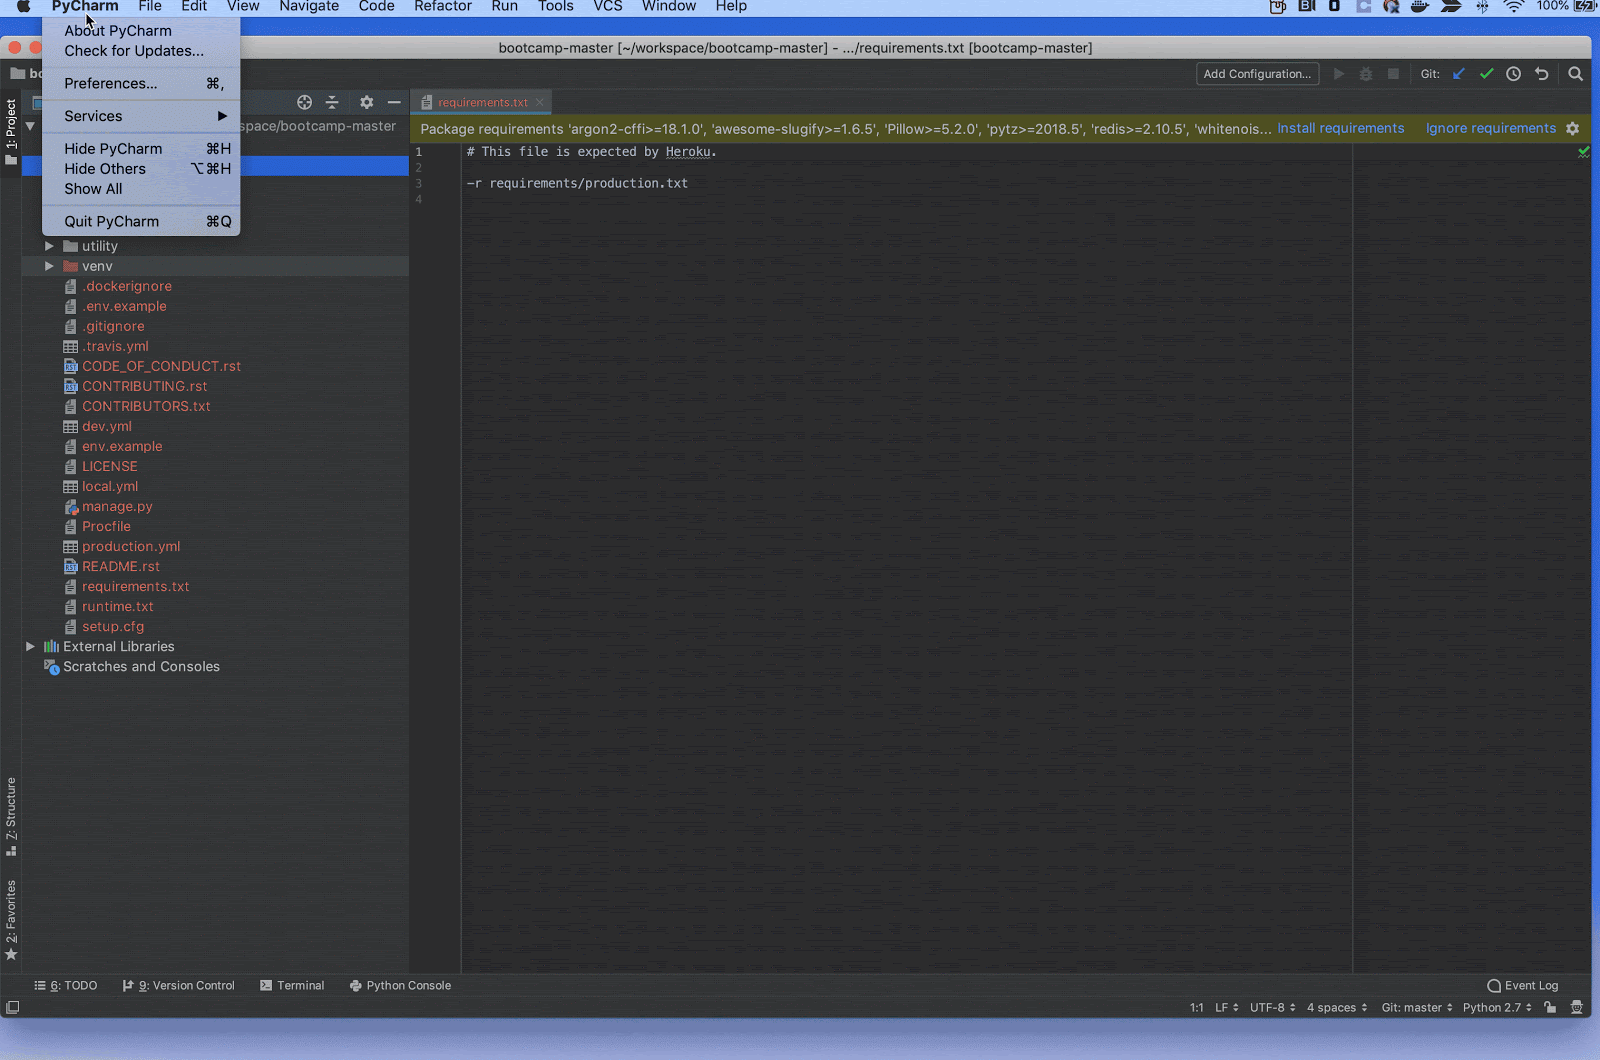The width and height of the screenshot is (1600, 1060).
Task: Open history with the clock icon
Action: pyautogui.click(x=1514, y=73)
